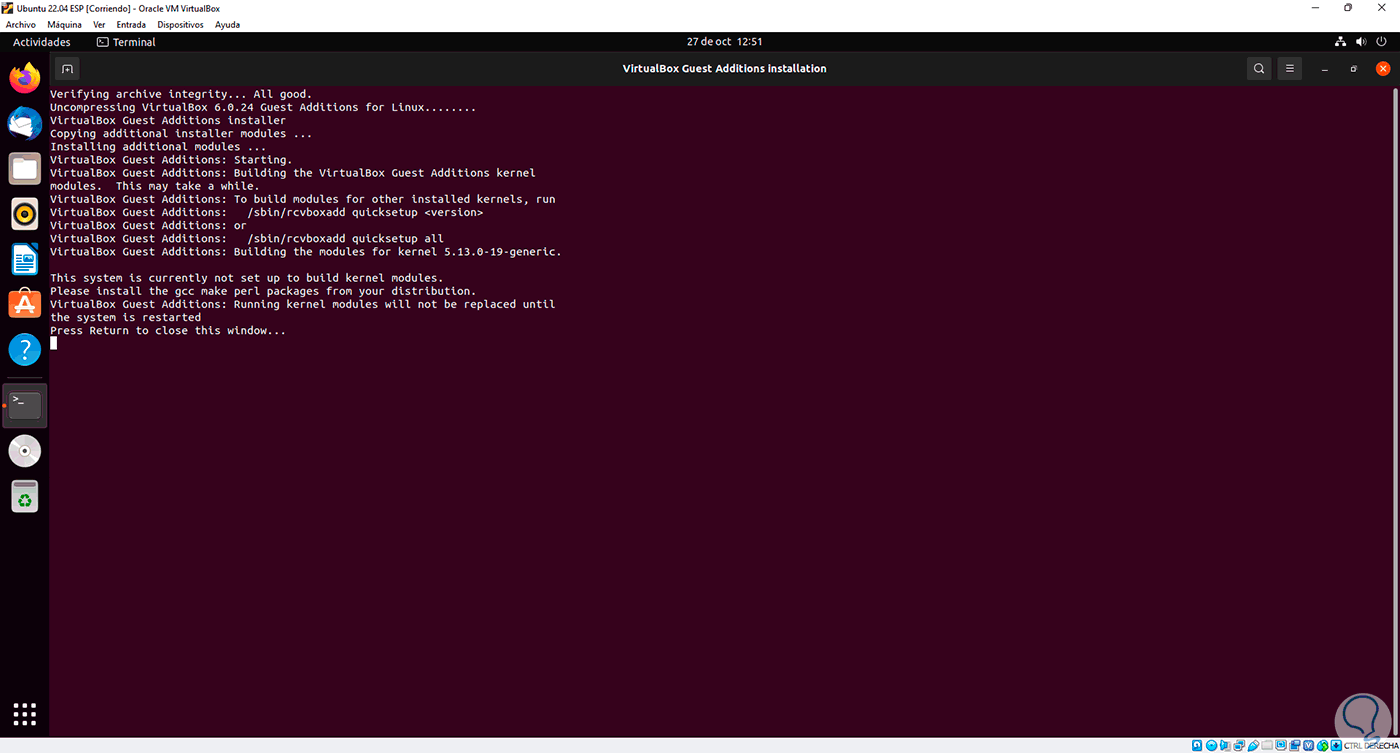The height and width of the screenshot is (753, 1400).
Task: Click the shared folders indicator in VirtualBox status bar
Action: (x=1267, y=745)
